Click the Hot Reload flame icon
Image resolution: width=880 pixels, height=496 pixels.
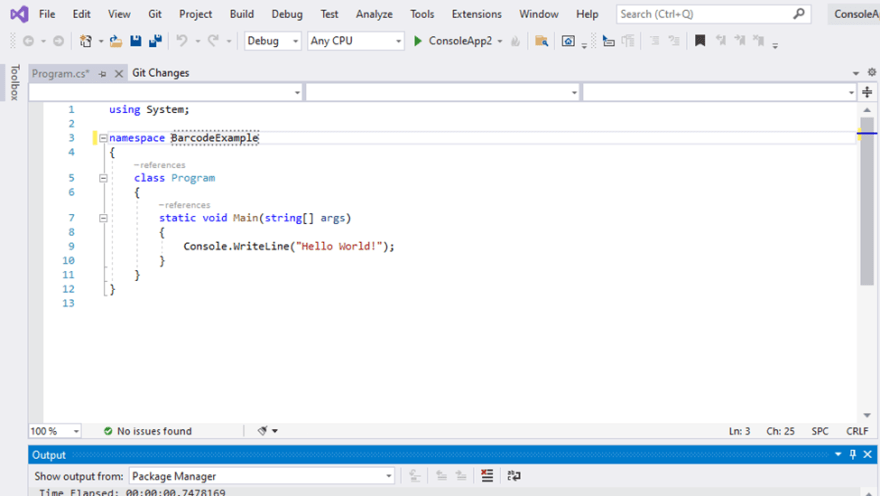[515, 41]
